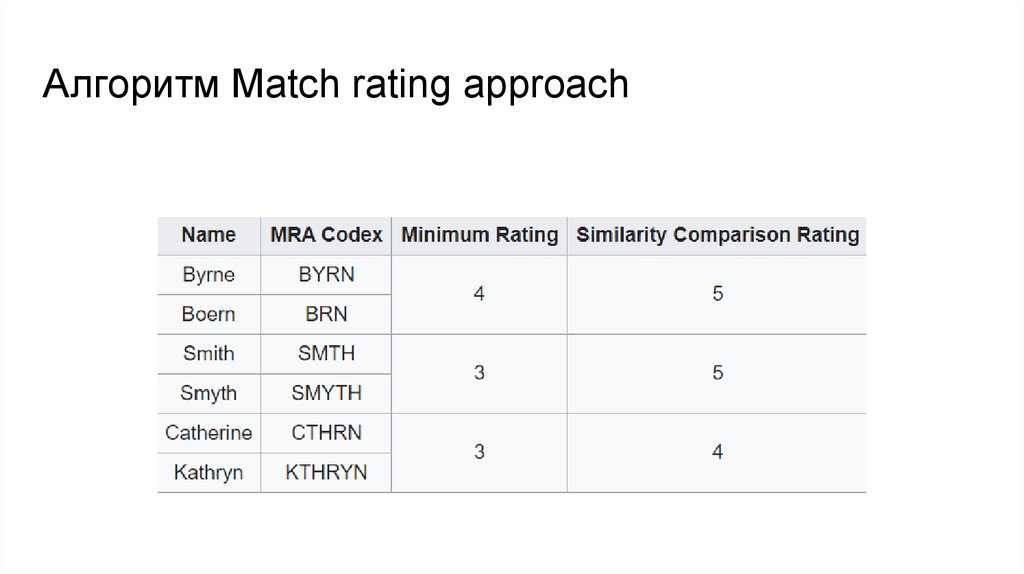This screenshot has width=1024, height=574.
Task: Click similarity rating 4 for Catherine/Kathryn
Action: pos(717,453)
